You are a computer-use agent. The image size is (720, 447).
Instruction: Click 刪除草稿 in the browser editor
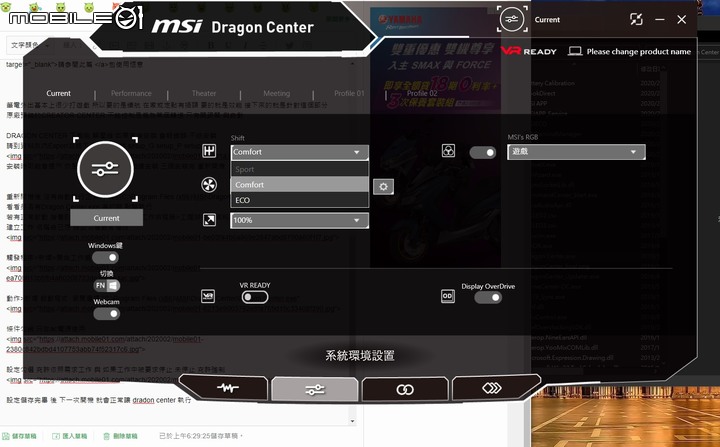pyautogui.click(x=125, y=436)
